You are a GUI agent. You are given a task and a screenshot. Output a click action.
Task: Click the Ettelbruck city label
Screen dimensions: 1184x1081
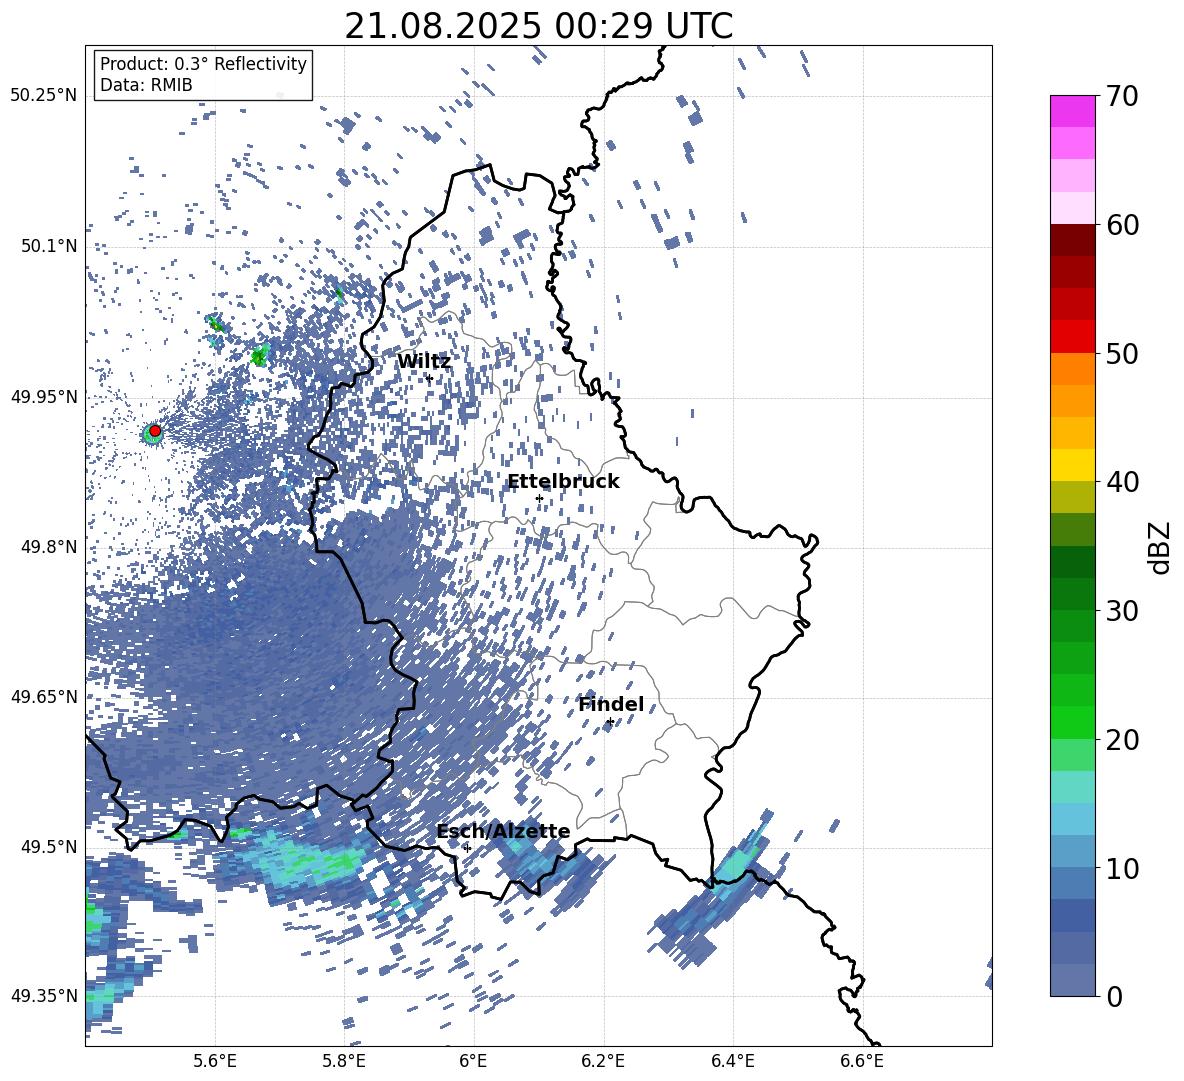(563, 482)
